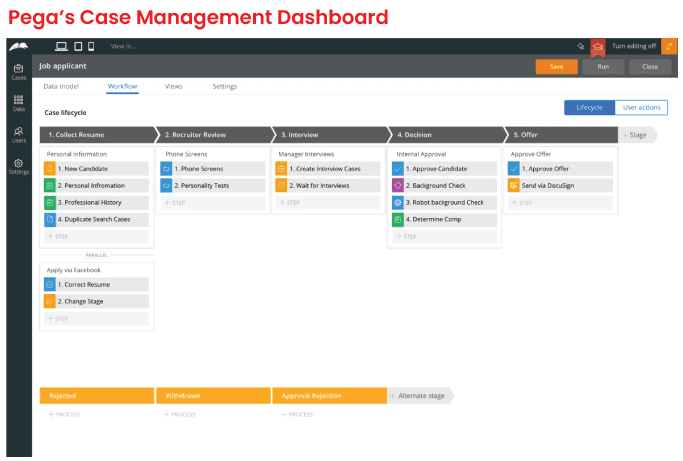Image resolution: width=683 pixels, height=461 pixels.
Task: Open the Data sidebar icon
Action: coord(18,102)
